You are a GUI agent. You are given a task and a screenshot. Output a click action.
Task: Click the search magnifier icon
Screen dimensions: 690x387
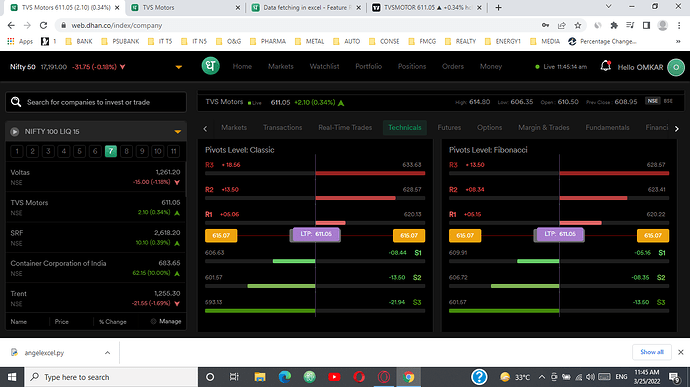coord(16,102)
